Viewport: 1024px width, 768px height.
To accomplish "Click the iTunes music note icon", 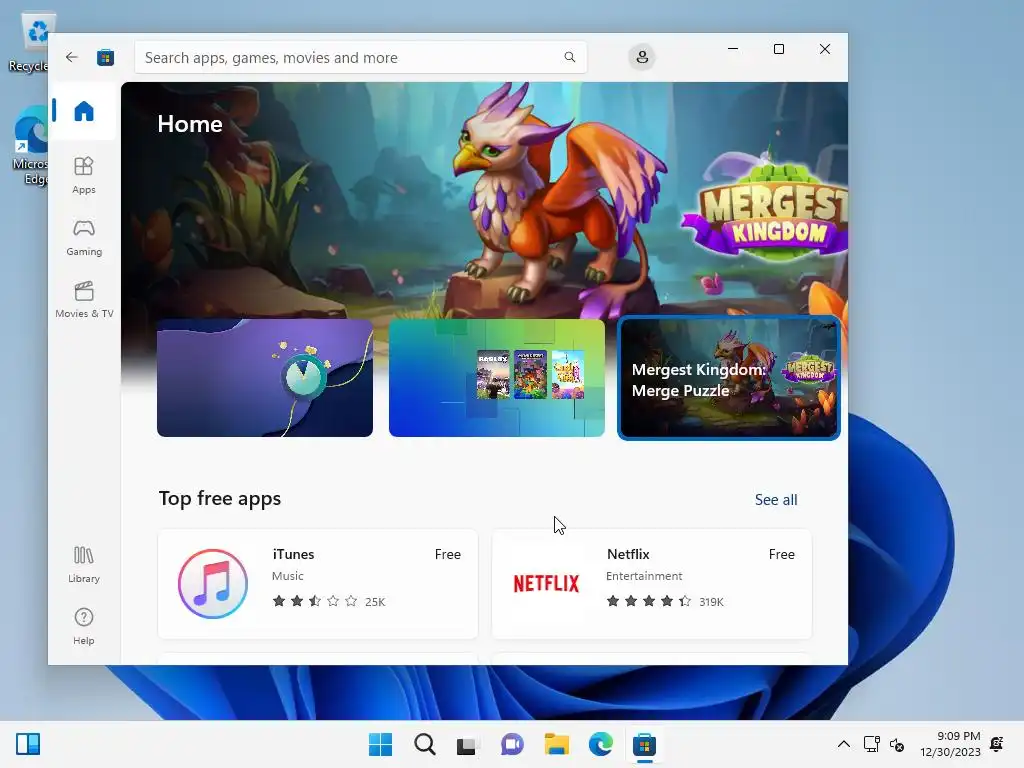I will pyautogui.click(x=213, y=584).
